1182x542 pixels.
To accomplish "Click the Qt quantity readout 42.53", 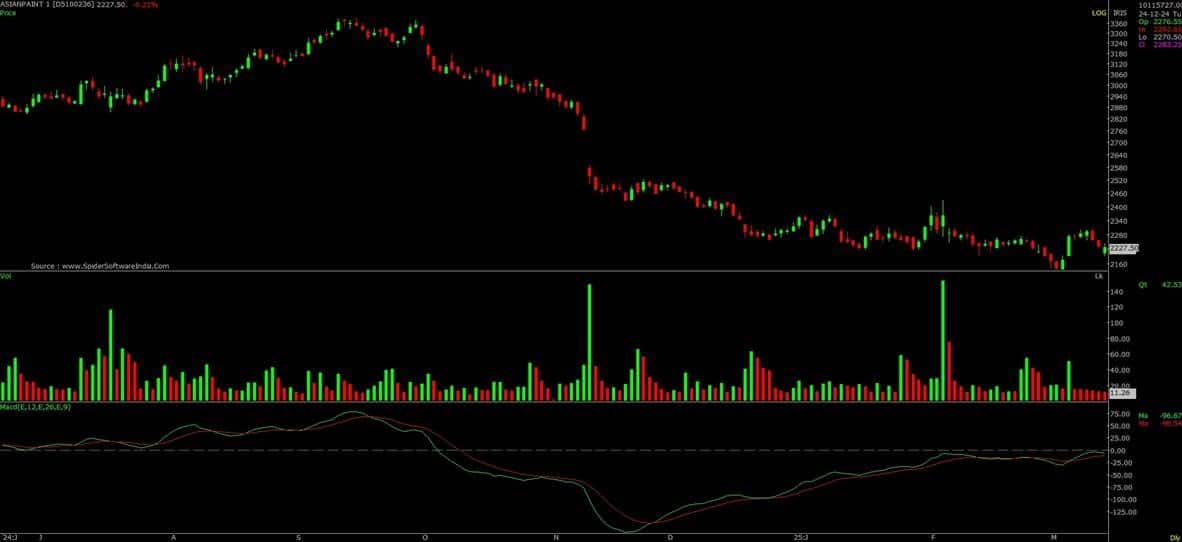I will [x=1160, y=285].
